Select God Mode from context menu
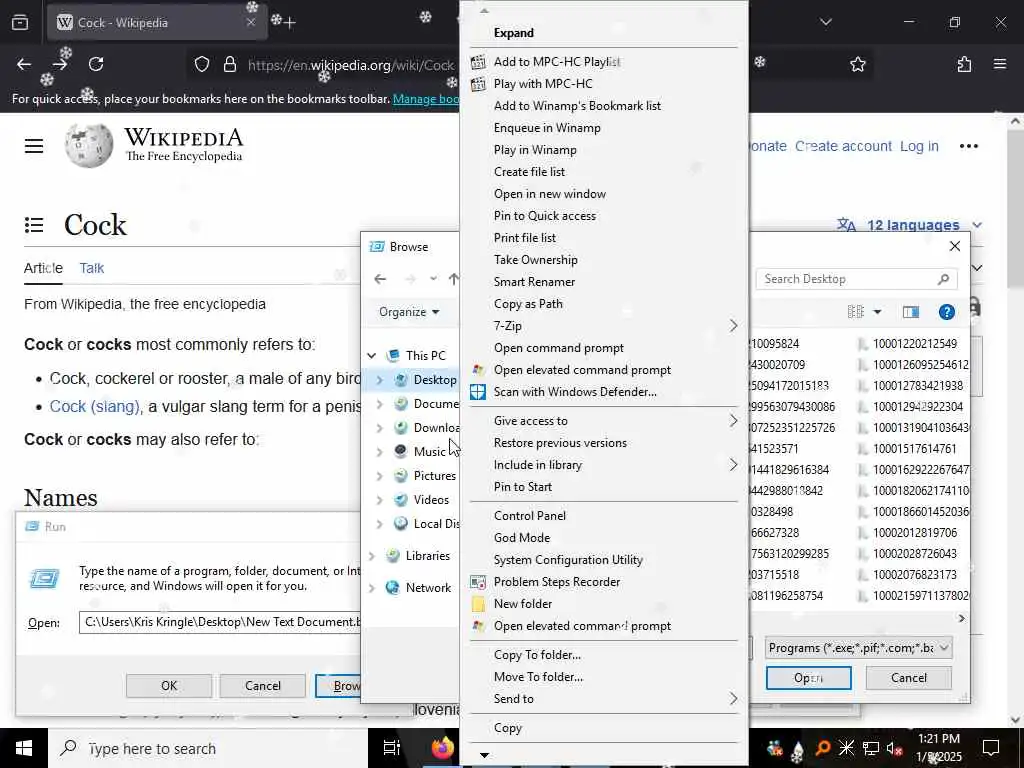 pos(603,538)
